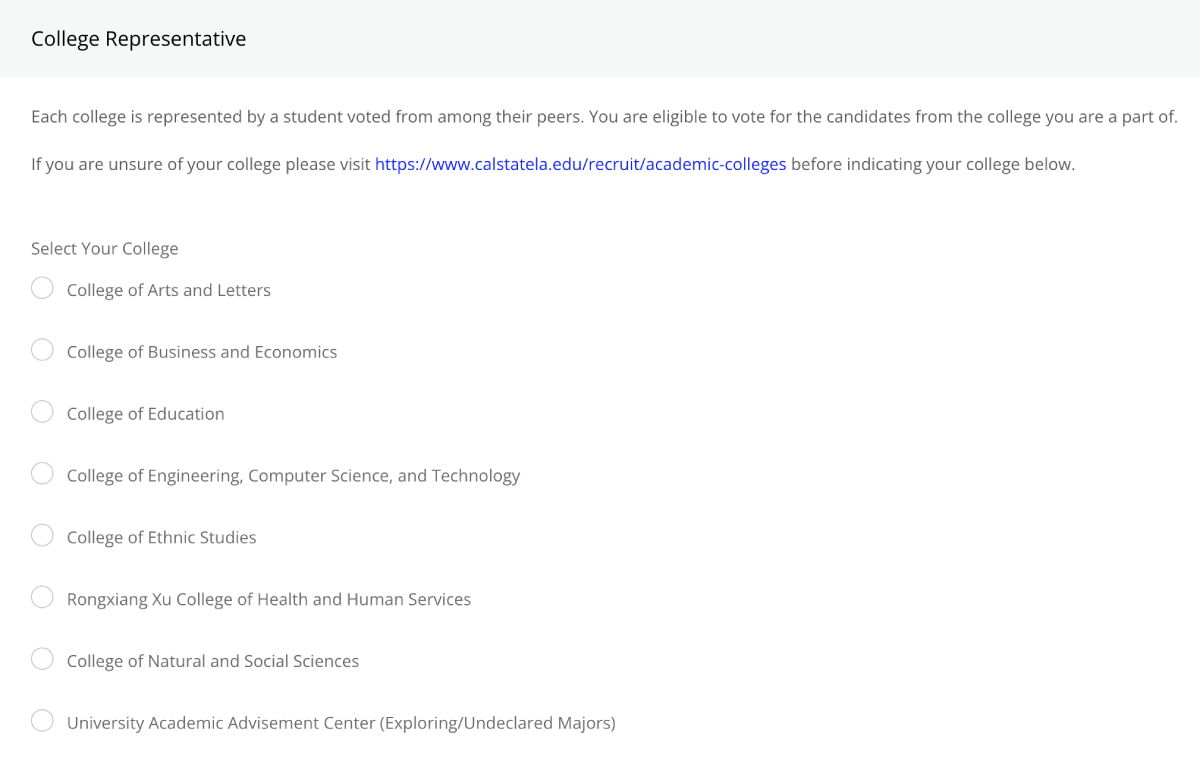Click the Select Your College question label
The width and height of the screenshot is (1200, 774).
tap(104, 248)
